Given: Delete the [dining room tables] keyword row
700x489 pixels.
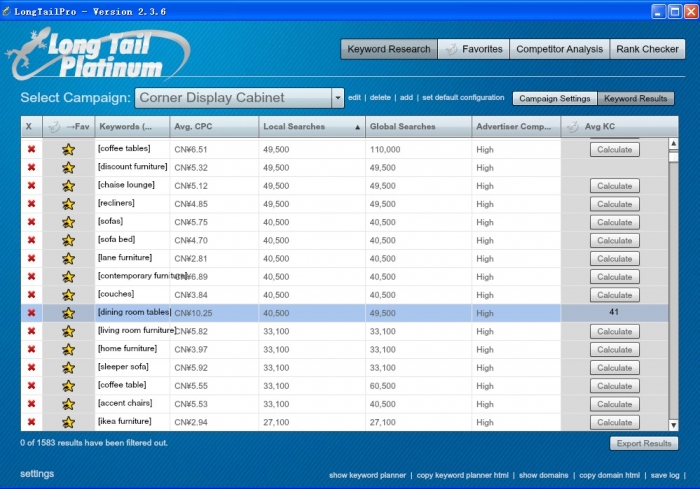Looking at the screenshot, I should (31, 313).
